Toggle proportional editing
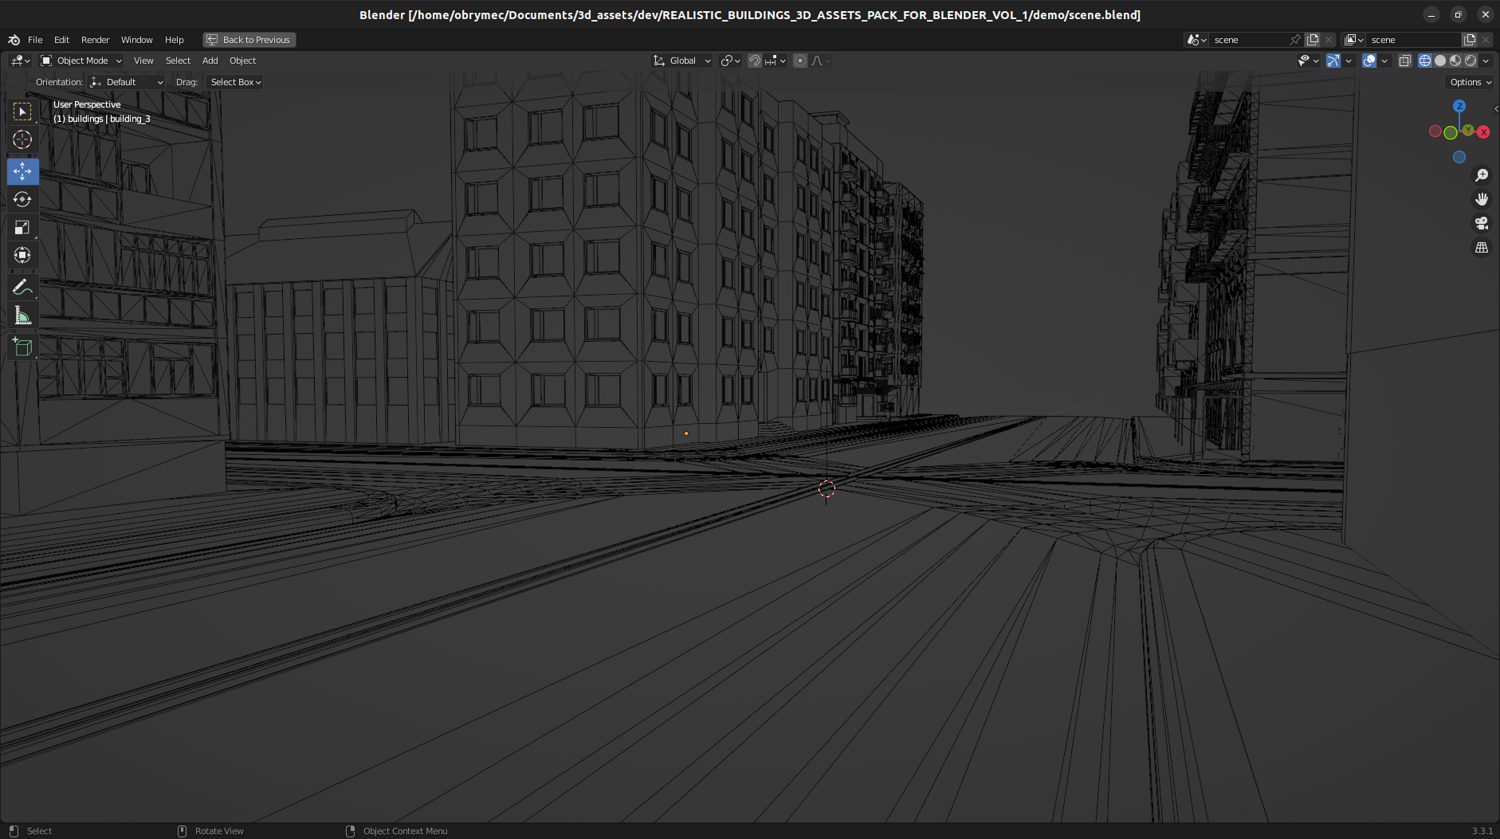Screen dimensions: 1500x839 point(800,61)
